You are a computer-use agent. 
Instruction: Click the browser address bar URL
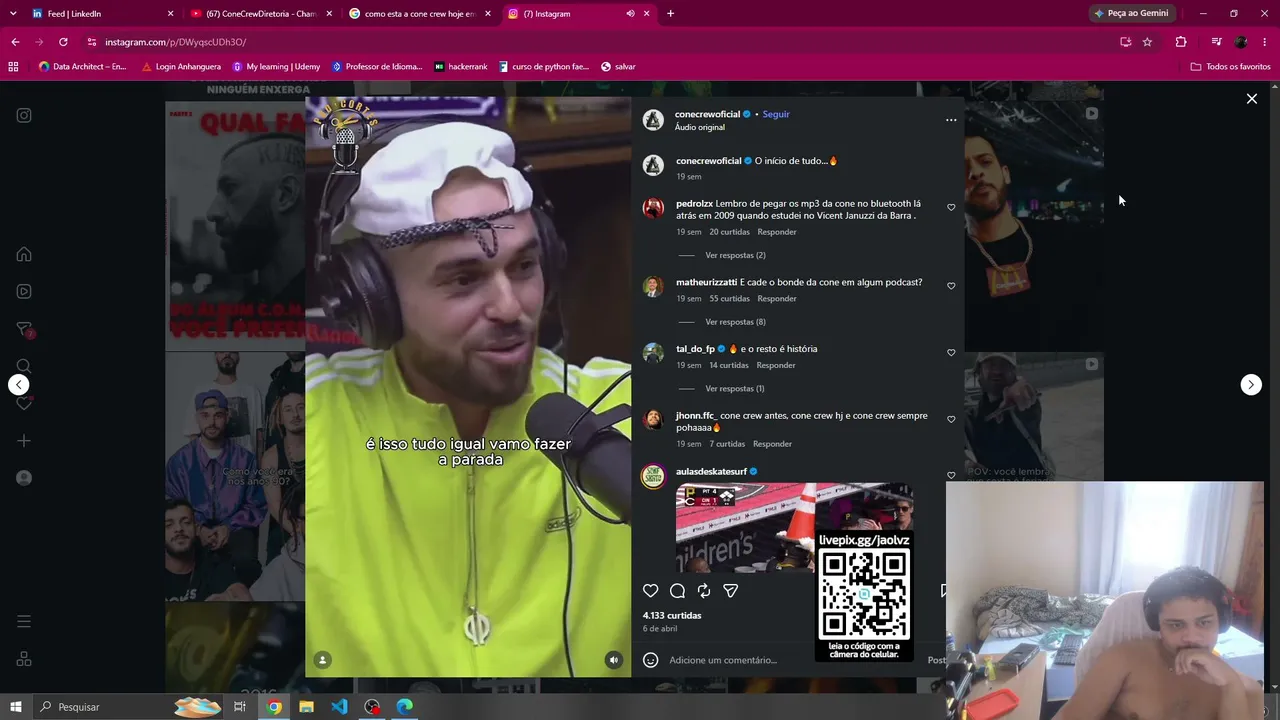176,42
